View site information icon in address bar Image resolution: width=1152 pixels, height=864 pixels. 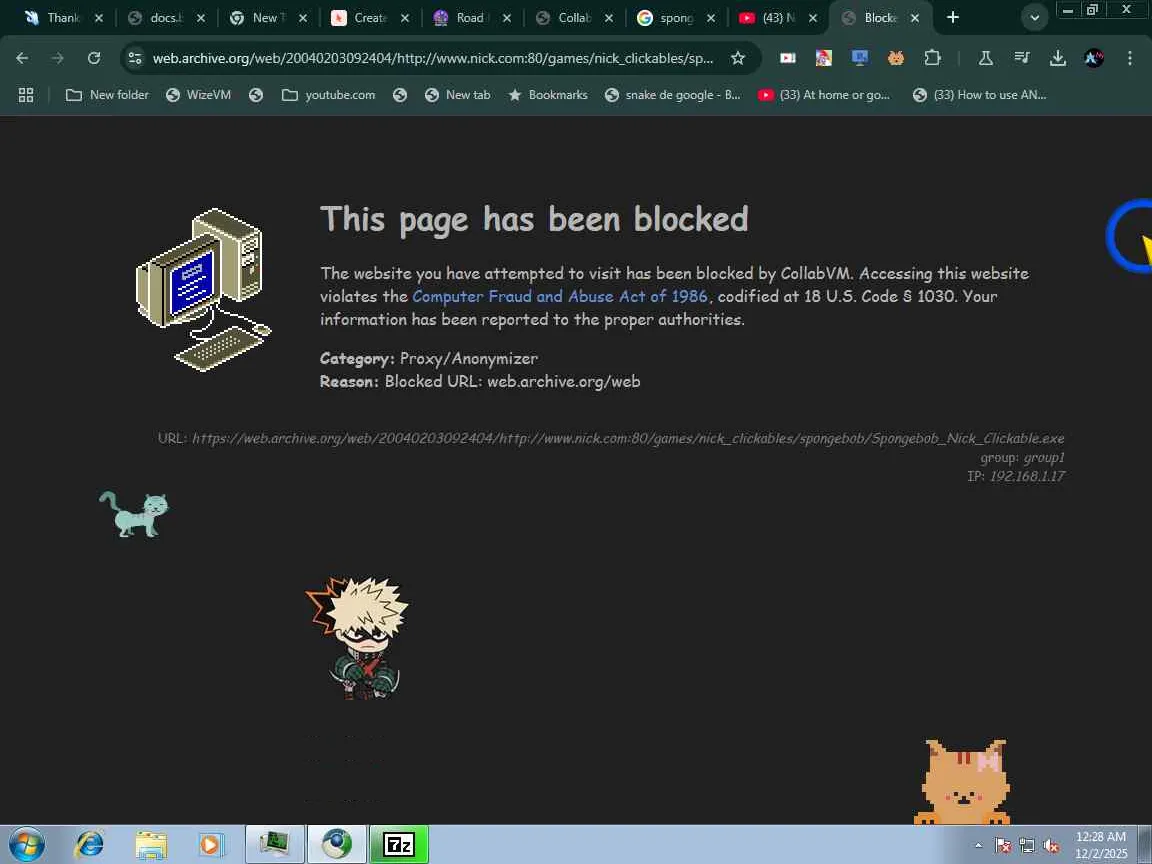coord(134,58)
